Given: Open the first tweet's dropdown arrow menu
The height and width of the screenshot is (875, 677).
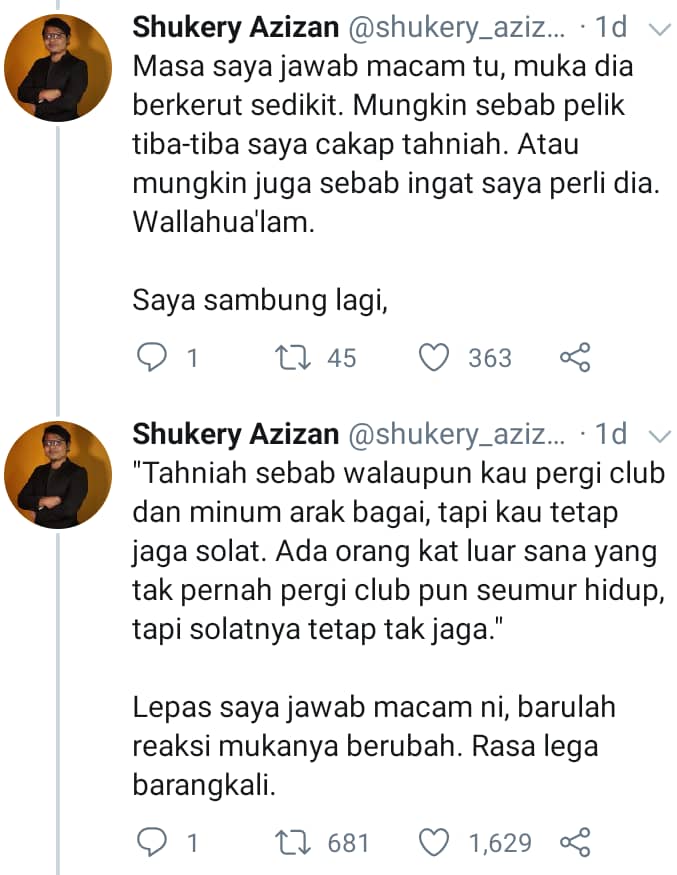Looking at the screenshot, I should tap(659, 32).
